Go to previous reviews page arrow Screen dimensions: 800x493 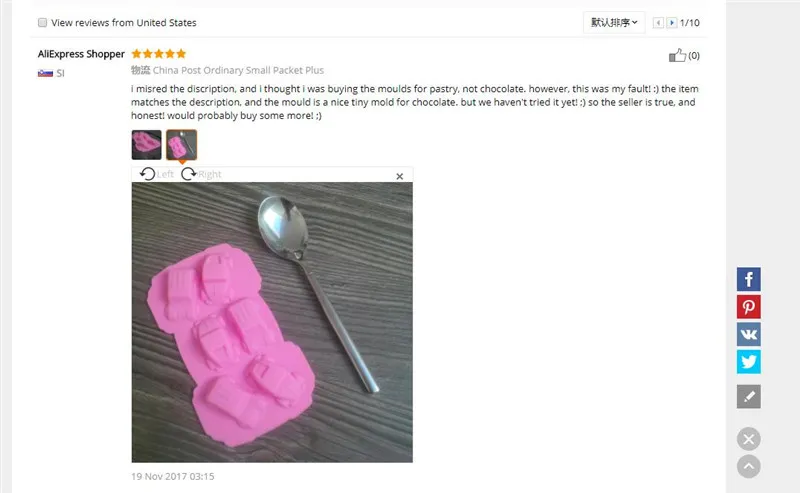point(658,22)
